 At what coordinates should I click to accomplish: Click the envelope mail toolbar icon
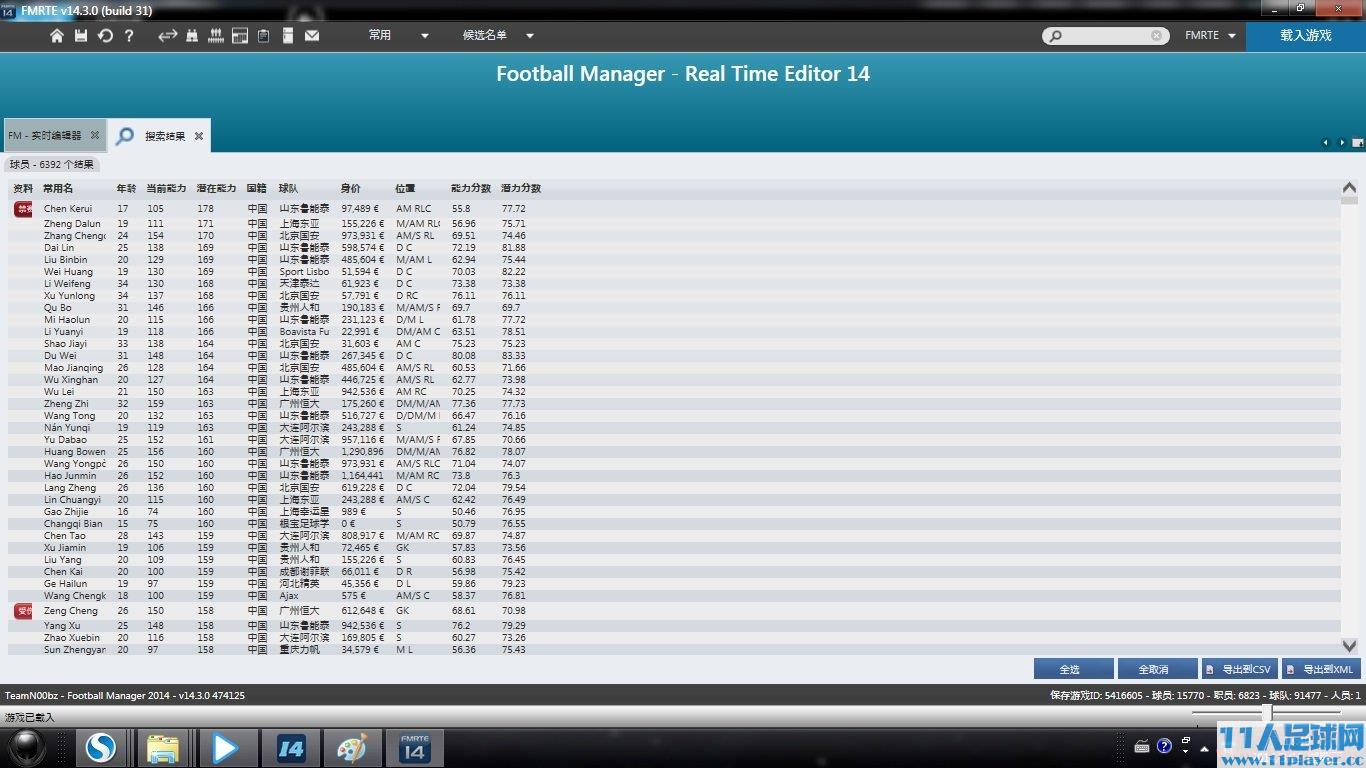click(x=312, y=36)
